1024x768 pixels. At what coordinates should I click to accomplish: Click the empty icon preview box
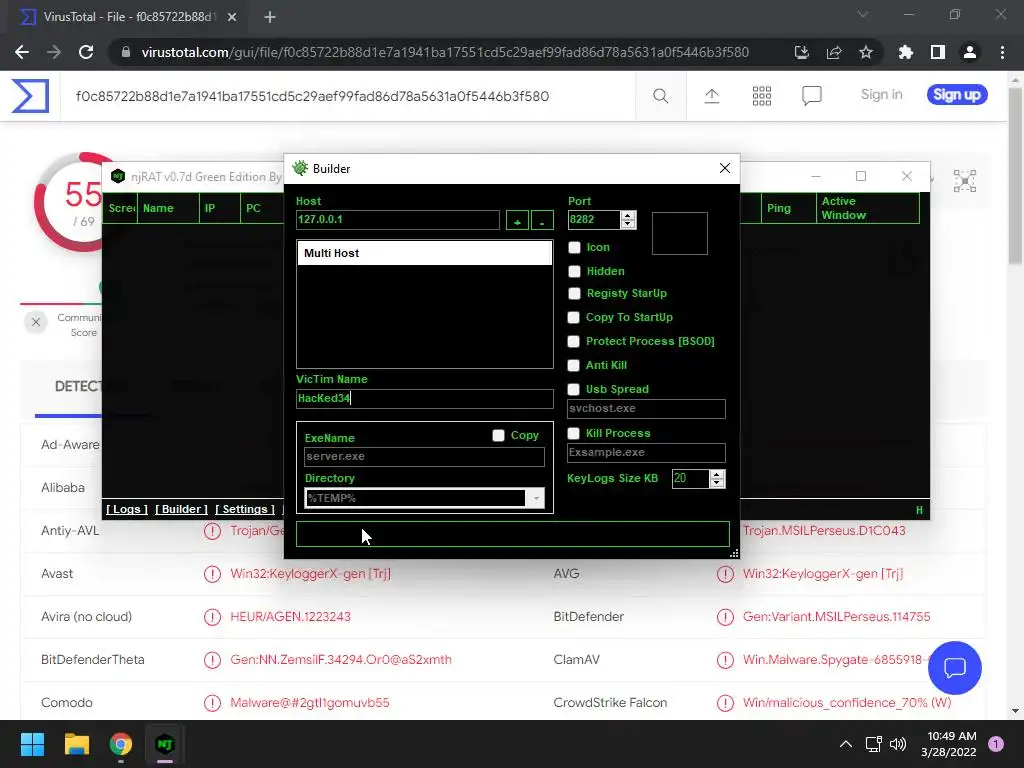point(680,233)
